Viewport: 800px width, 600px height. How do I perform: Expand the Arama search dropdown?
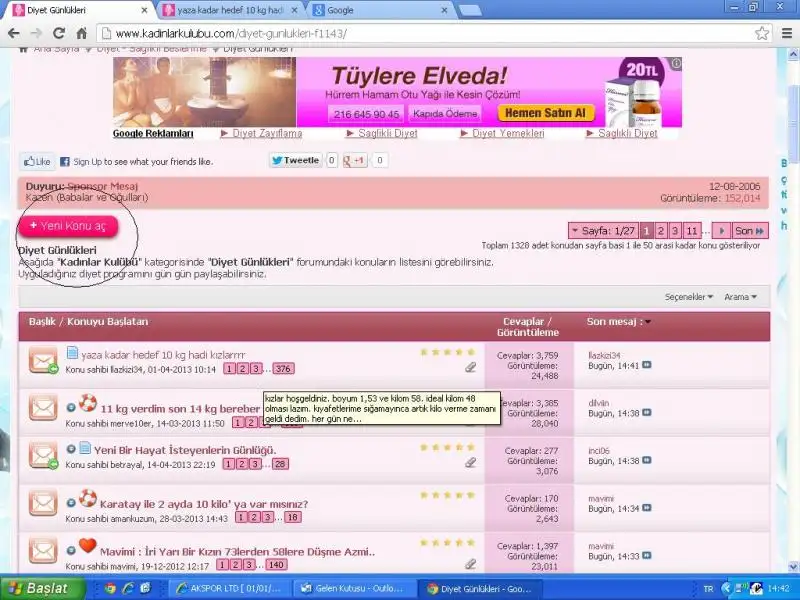(740, 297)
